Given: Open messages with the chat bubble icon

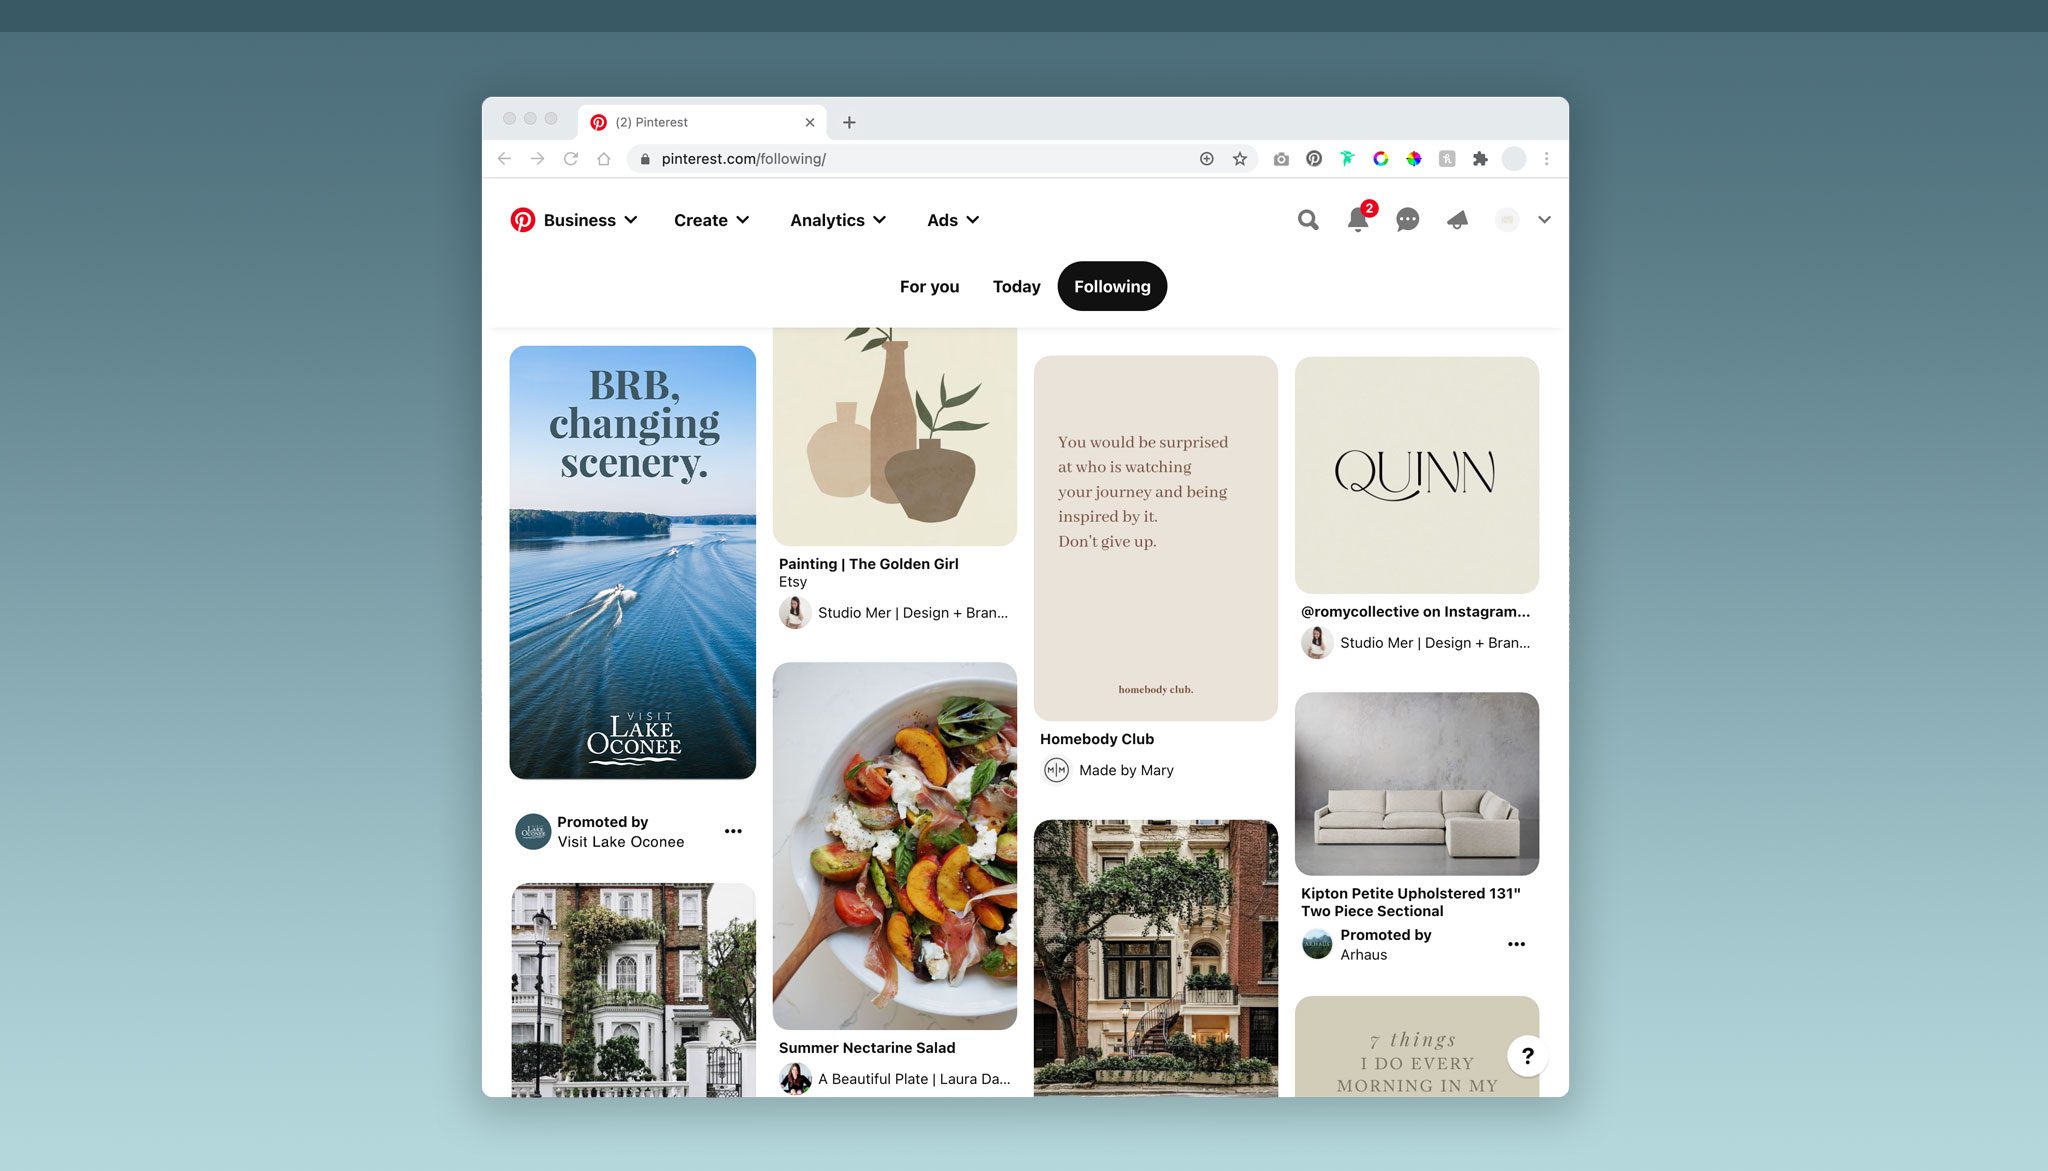Looking at the screenshot, I should point(1407,220).
